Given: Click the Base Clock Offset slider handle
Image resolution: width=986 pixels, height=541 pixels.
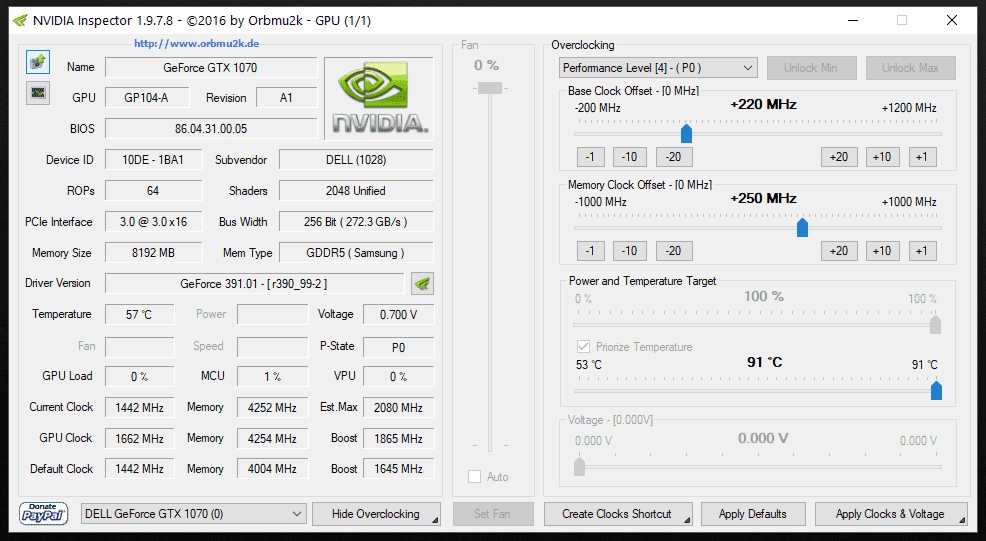Looking at the screenshot, I should 687,133.
